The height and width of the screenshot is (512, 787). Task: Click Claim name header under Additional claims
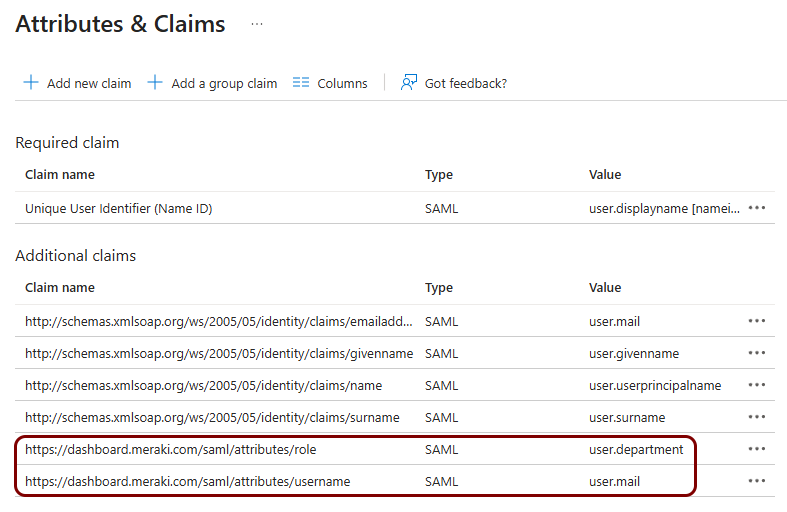point(60,288)
